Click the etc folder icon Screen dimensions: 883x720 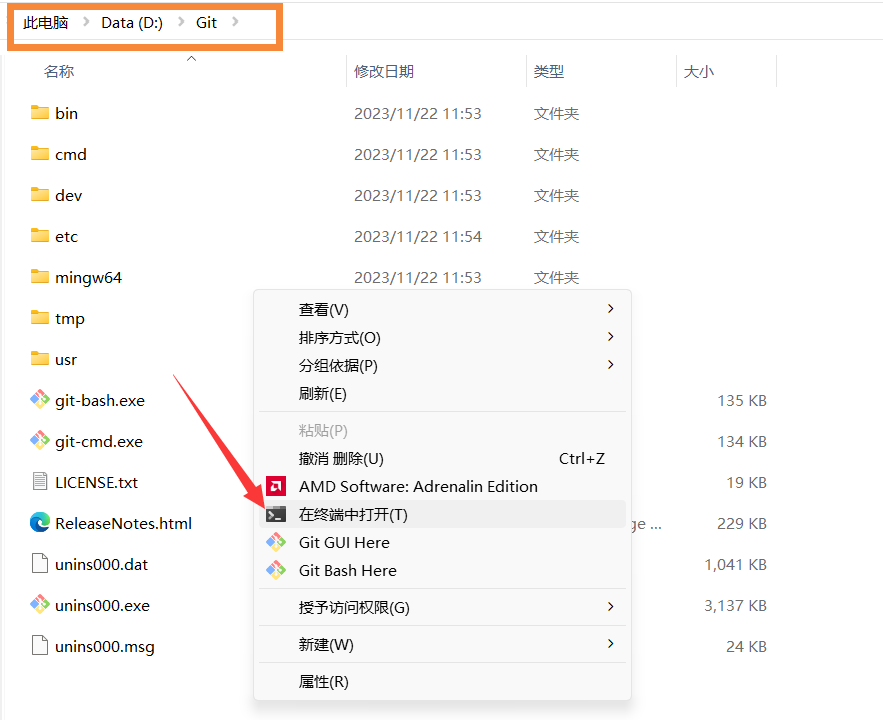pyautogui.click(x=39, y=236)
